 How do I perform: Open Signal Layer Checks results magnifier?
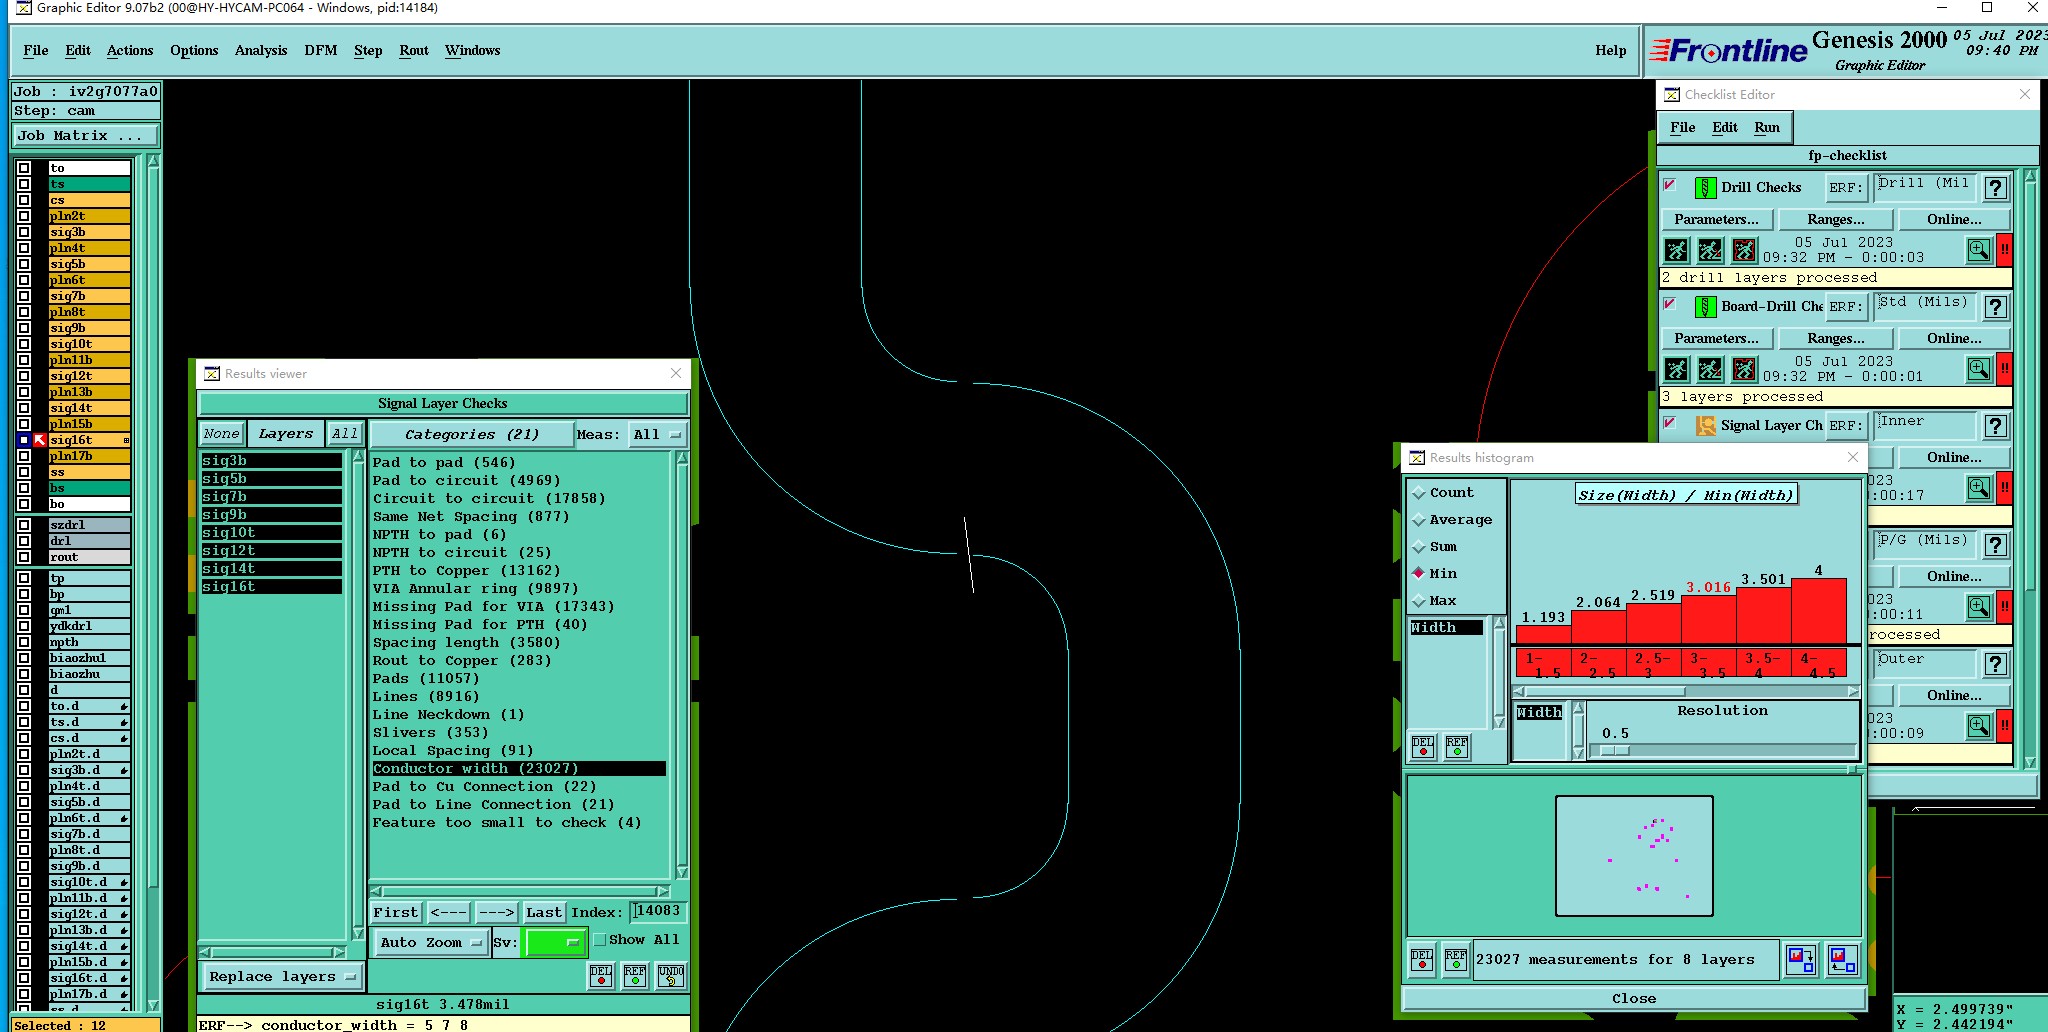[1979, 488]
